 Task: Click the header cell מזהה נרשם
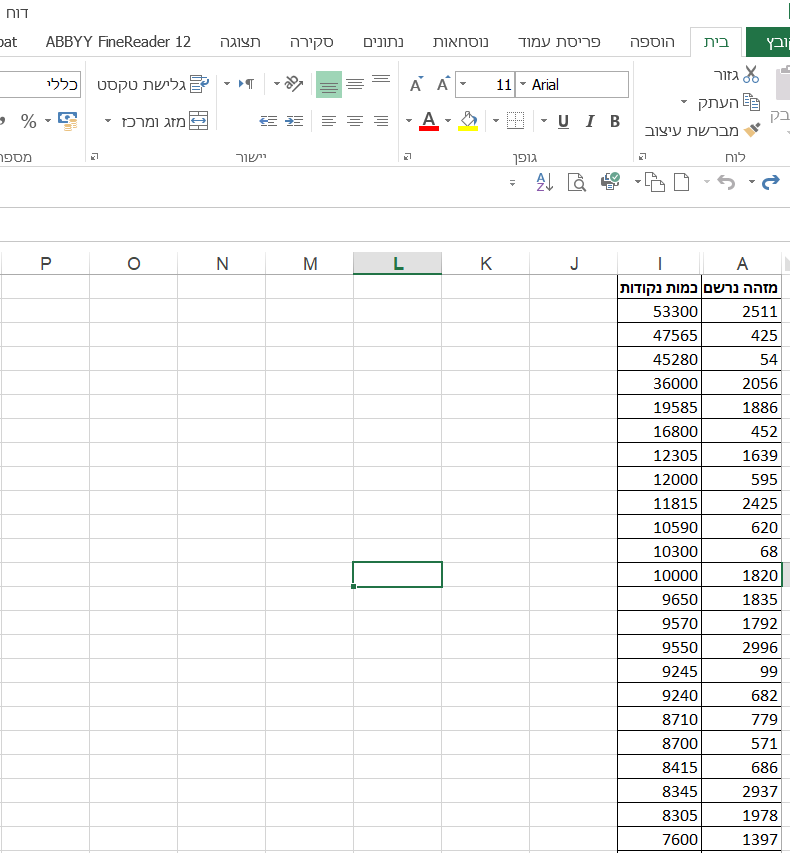click(742, 287)
